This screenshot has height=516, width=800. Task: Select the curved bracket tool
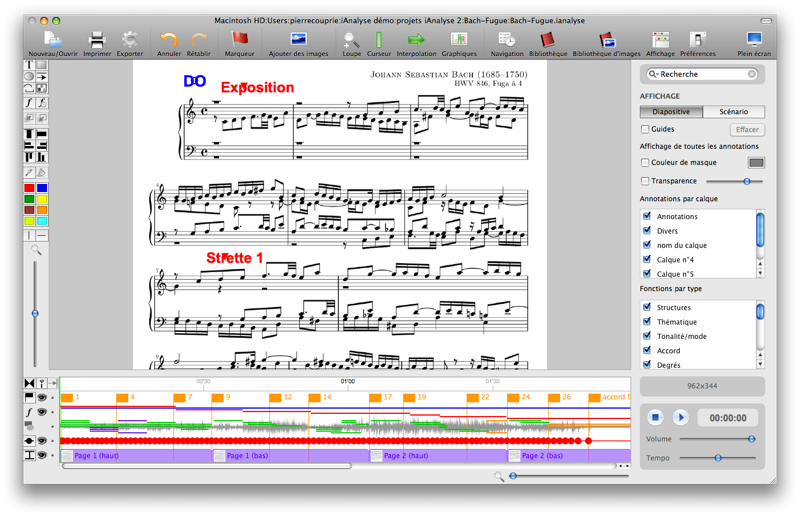pyautogui.click(x=29, y=88)
